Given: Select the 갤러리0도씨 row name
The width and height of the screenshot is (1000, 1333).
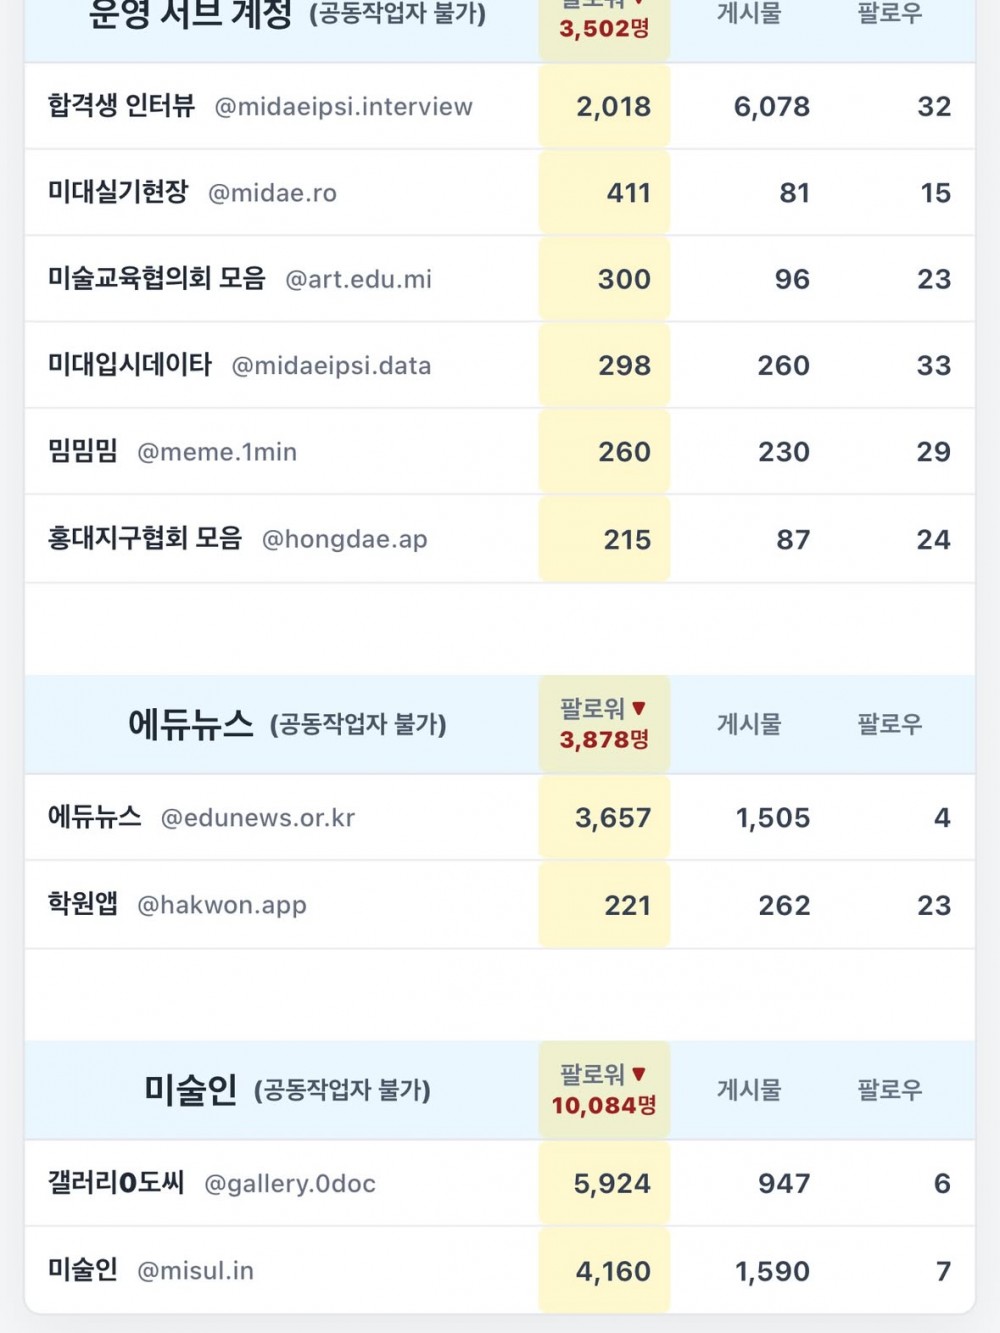Looking at the screenshot, I should pos(116,1183).
